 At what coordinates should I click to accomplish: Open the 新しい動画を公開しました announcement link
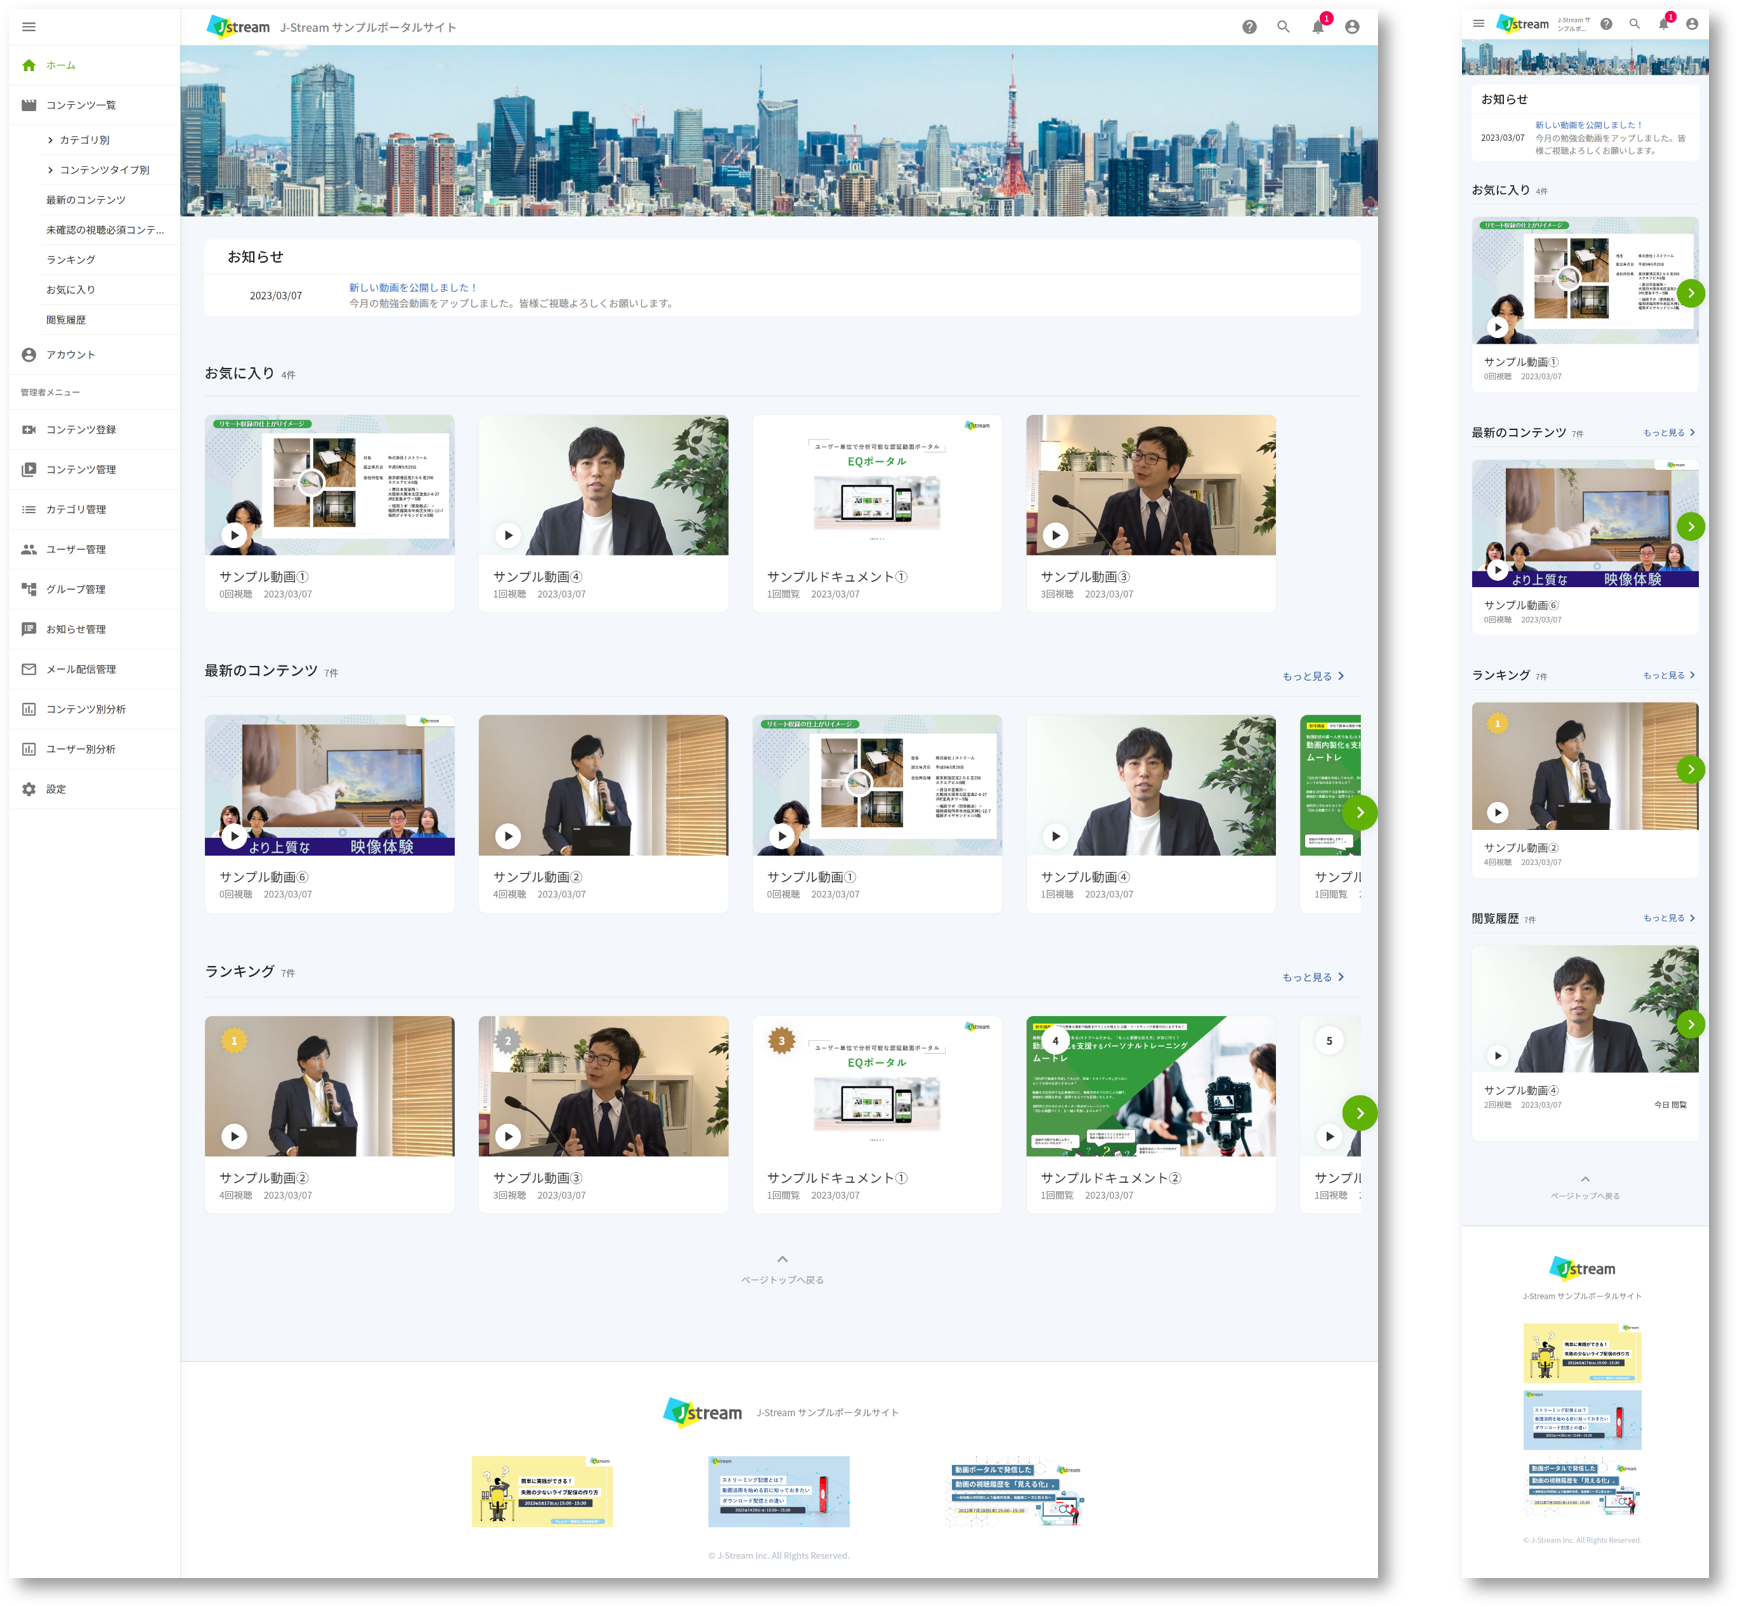point(412,286)
